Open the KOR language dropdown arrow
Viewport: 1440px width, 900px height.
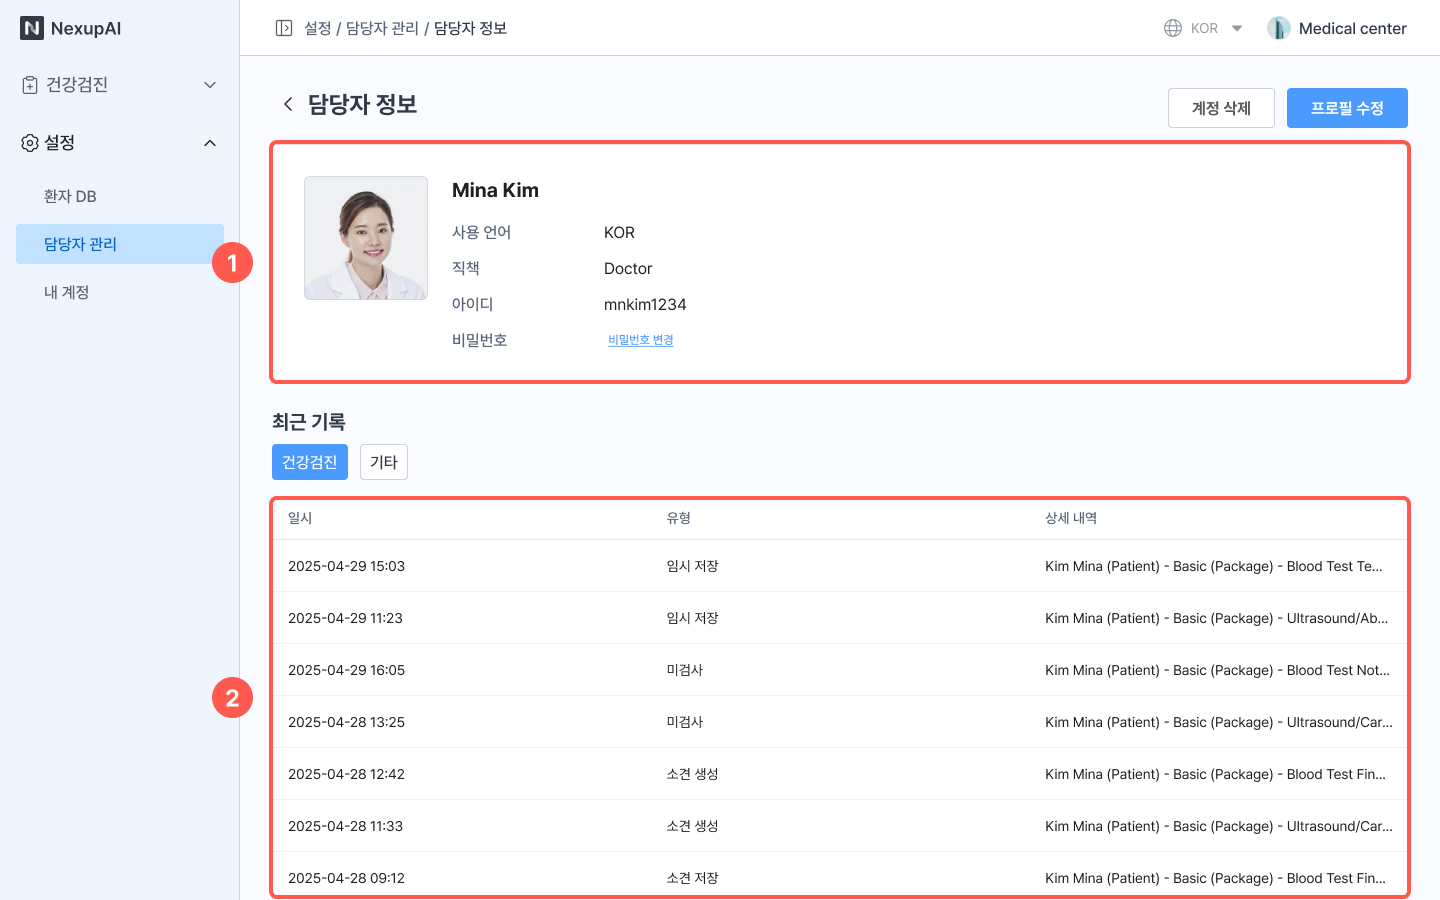1237,28
